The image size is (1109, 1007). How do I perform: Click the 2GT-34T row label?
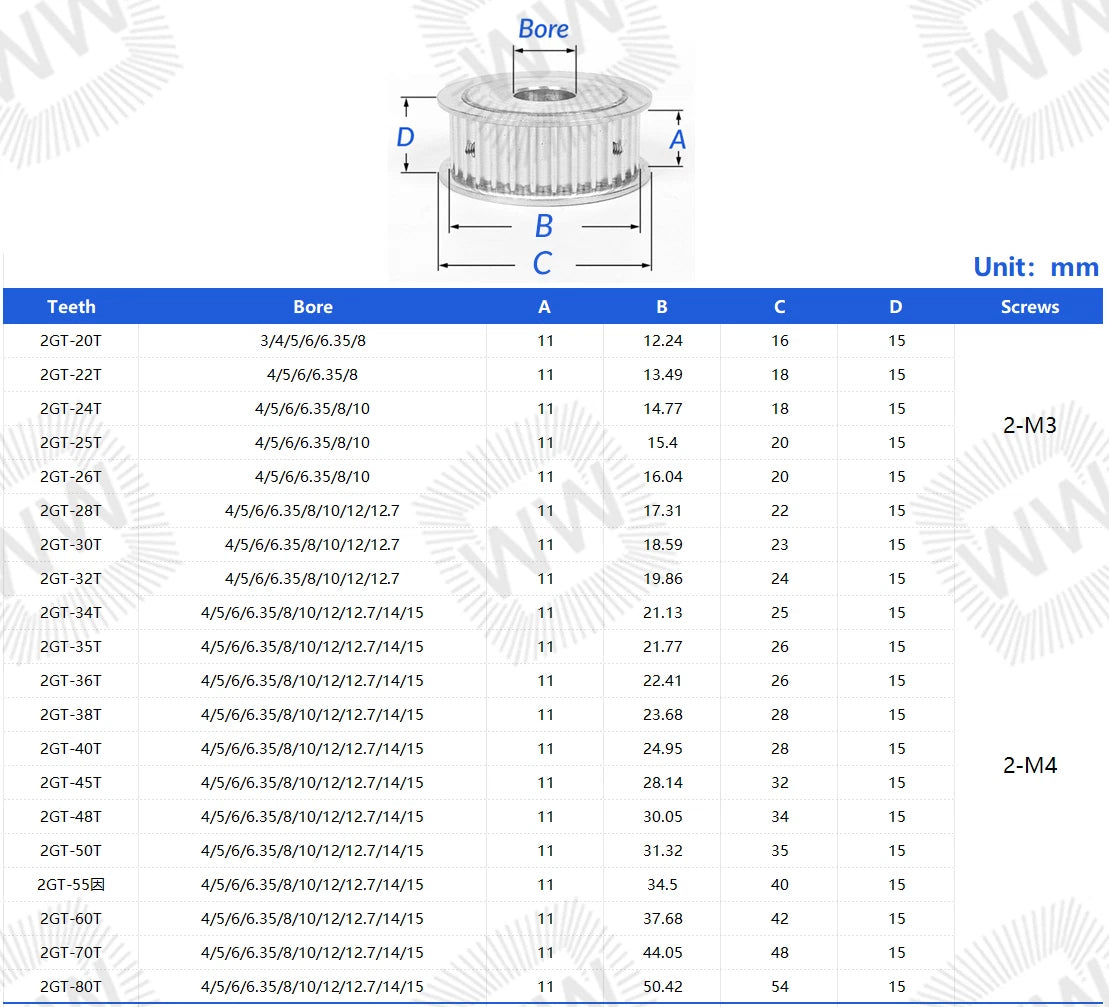[71, 612]
